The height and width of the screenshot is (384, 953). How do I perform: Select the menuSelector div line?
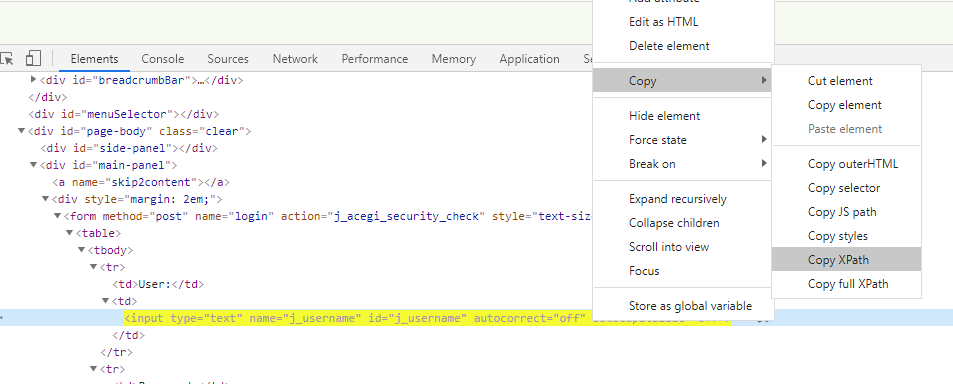(x=123, y=114)
